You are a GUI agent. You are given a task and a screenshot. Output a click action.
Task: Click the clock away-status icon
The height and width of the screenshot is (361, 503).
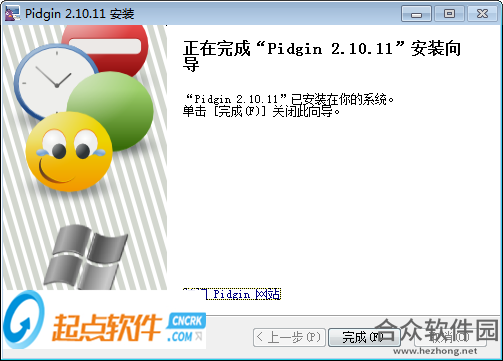[x=55, y=82]
